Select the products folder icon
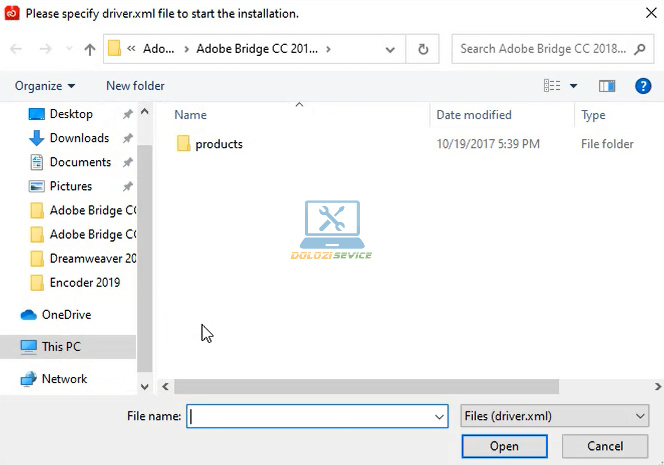This screenshot has height=465, width=664. click(x=183, y=144)
